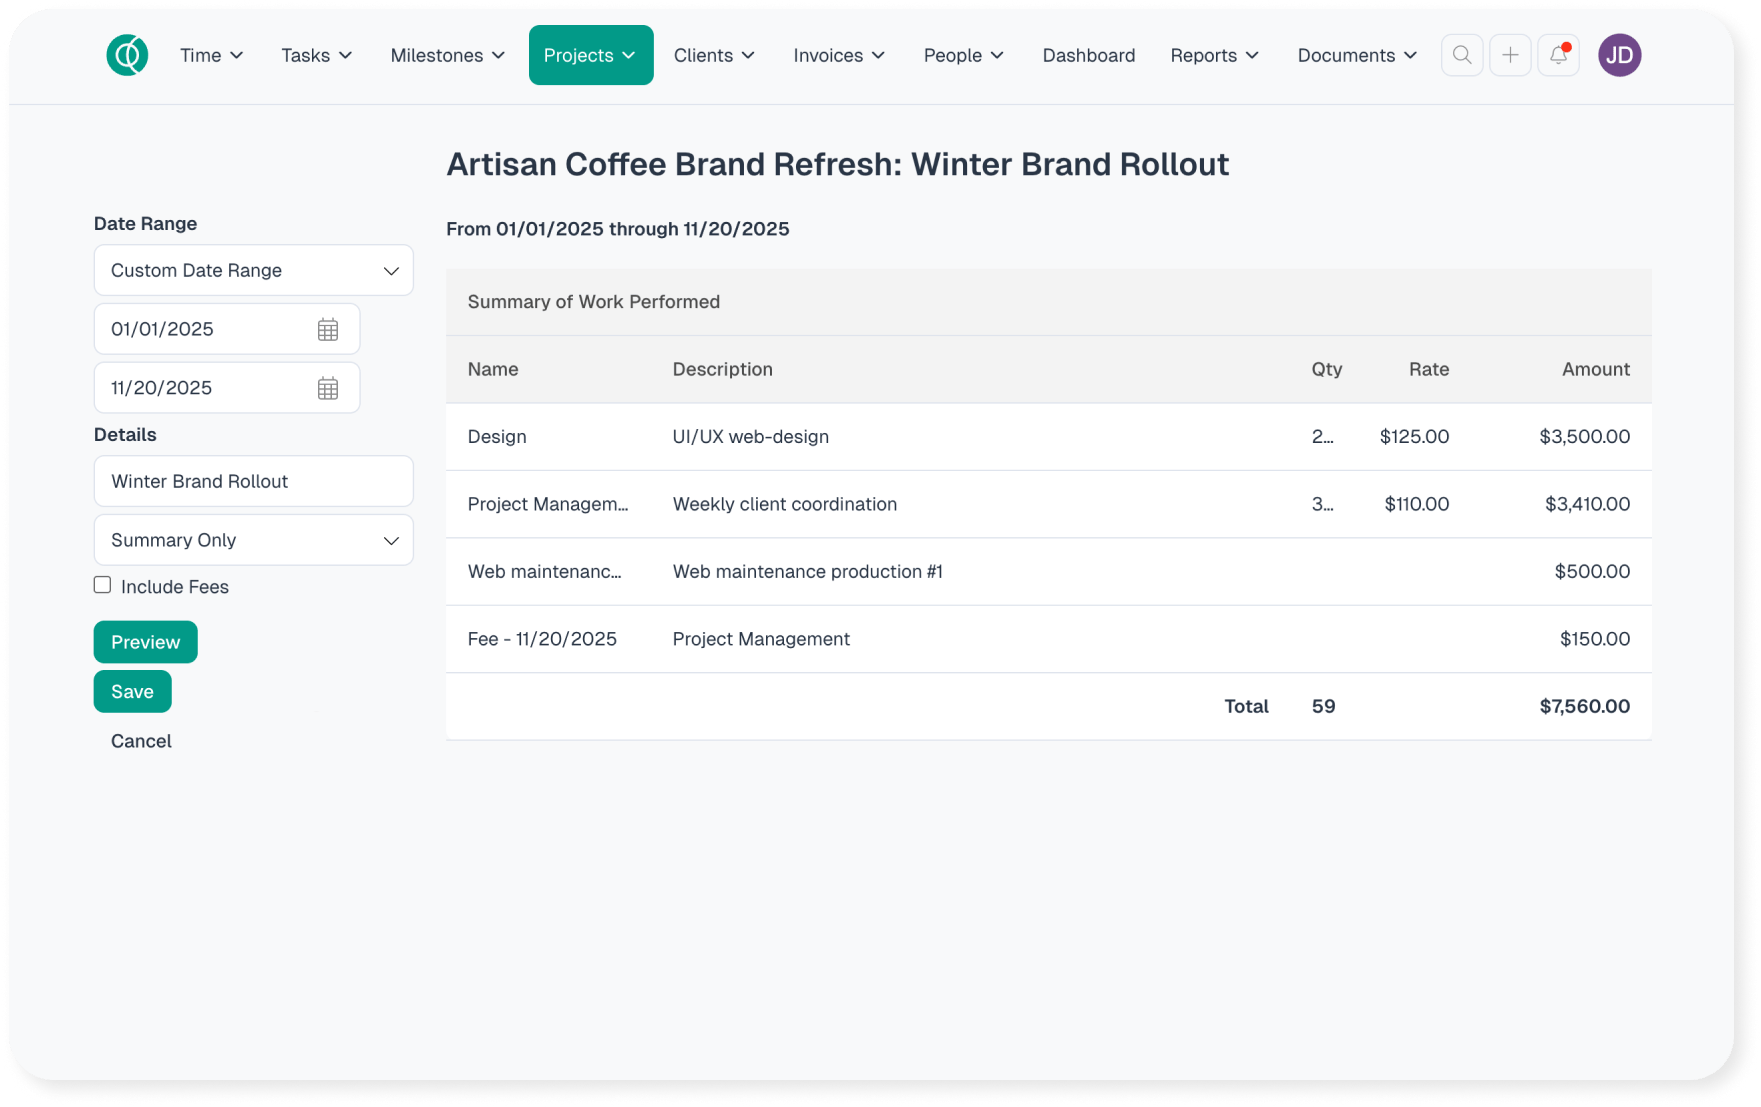Open the notifications bell
Screen dimensions: 1761x1107
pos(1558,55)
